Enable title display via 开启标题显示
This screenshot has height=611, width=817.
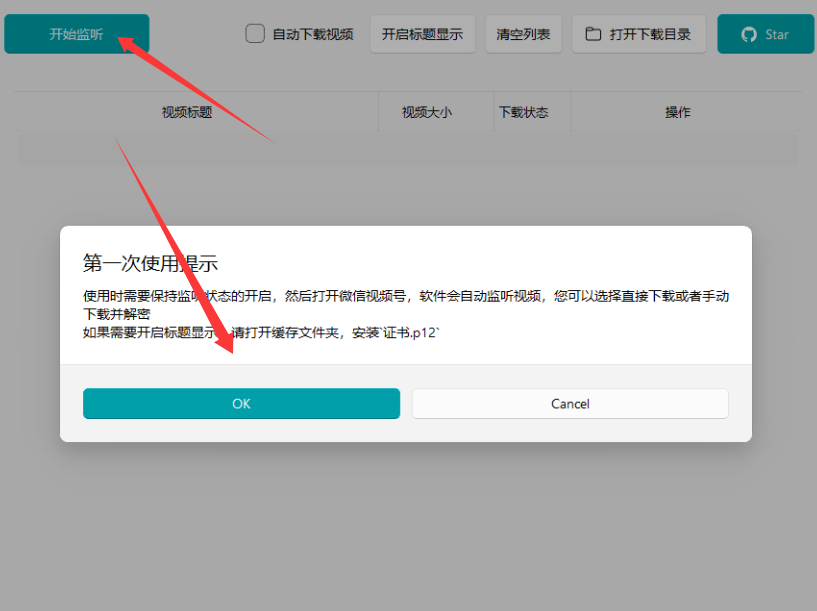422,34
